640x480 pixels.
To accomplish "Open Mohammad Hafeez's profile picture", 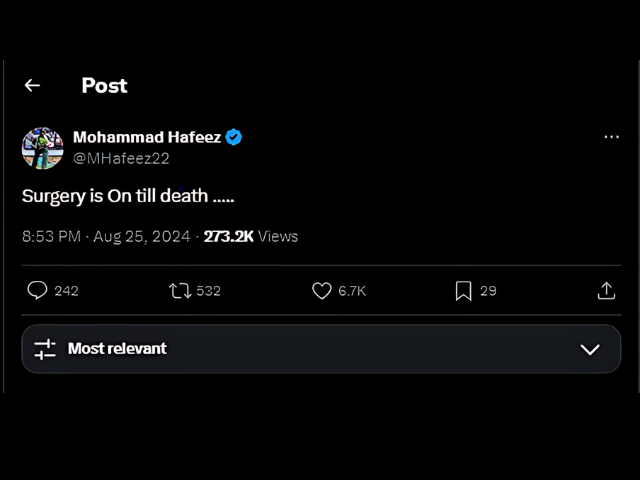I will coord(43,148).
